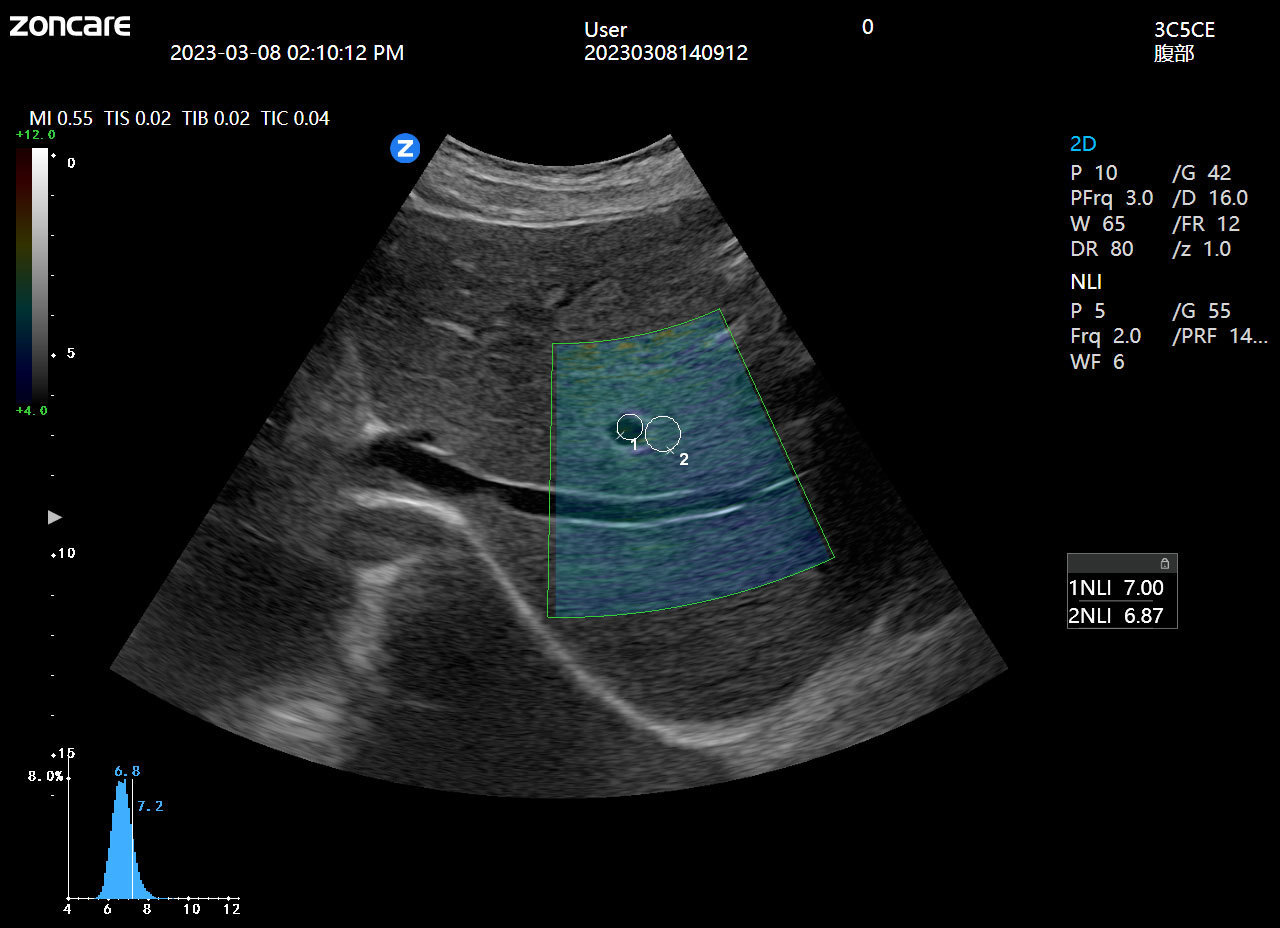Click the depth parameter D 16.0

[x=1209, y=198]
